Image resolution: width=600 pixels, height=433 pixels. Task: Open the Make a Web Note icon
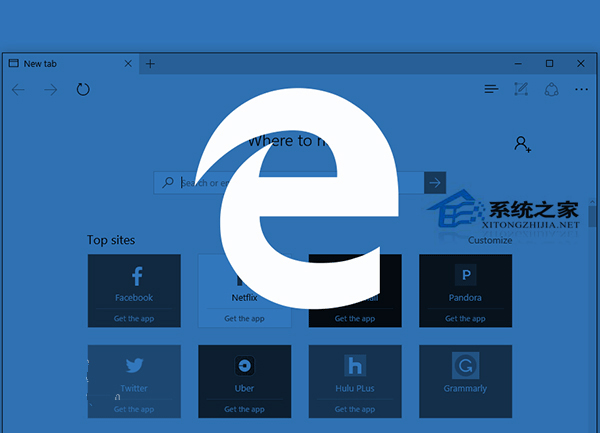[x=520, y=90]
